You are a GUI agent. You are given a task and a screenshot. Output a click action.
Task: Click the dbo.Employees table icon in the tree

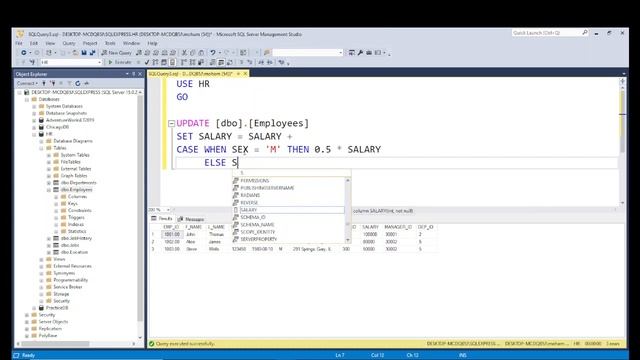(56, 189)
